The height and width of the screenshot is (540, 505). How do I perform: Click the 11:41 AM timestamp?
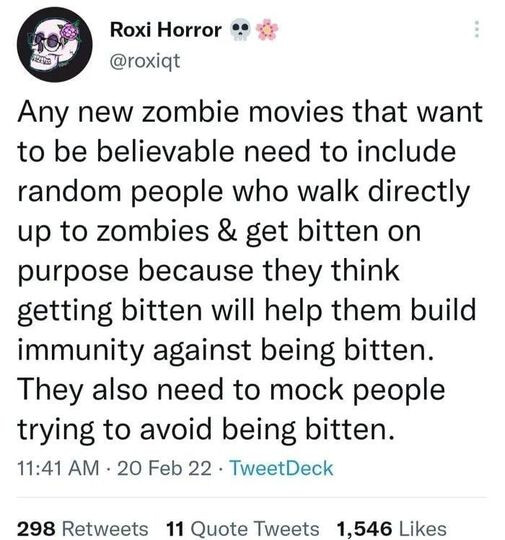tap(58, 468)
